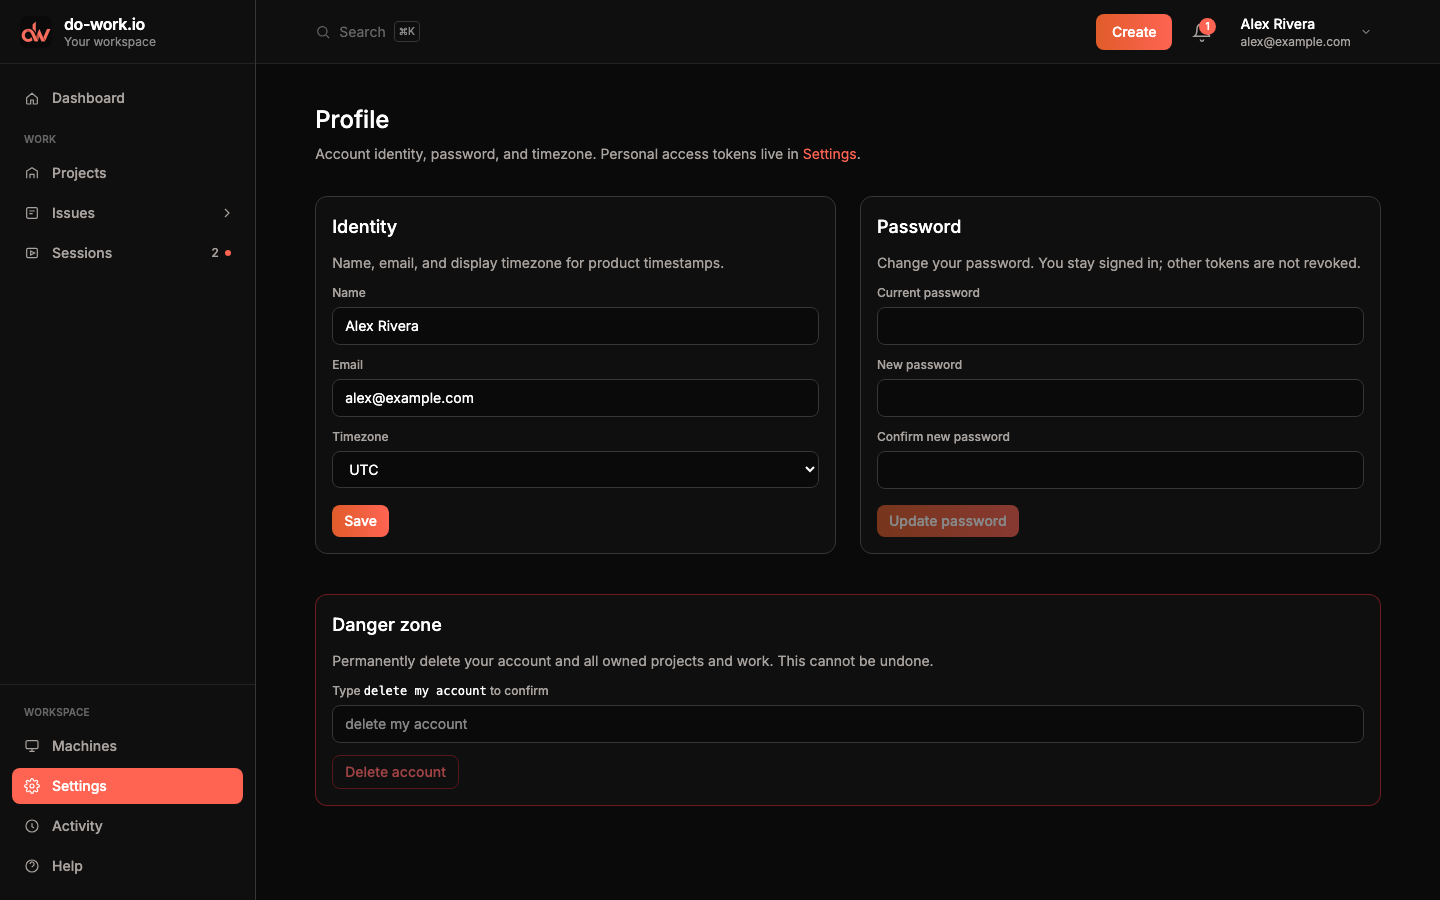Screen dimensions: 1440x900
Task: Click the search magnifier icon
Action: pyautogui.click(x=323, y=32)
